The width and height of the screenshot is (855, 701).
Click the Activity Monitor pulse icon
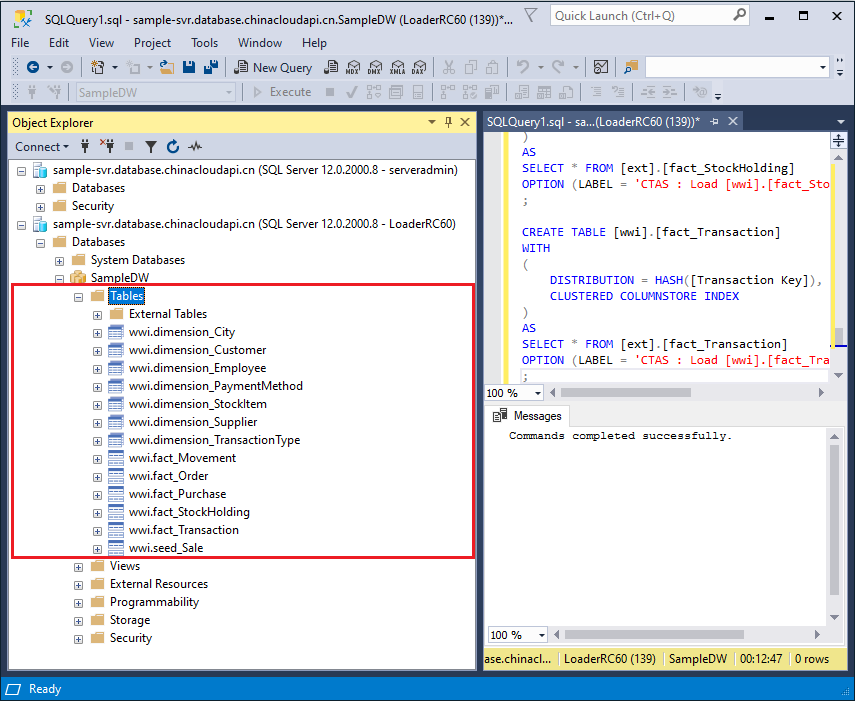pos(195,147)
